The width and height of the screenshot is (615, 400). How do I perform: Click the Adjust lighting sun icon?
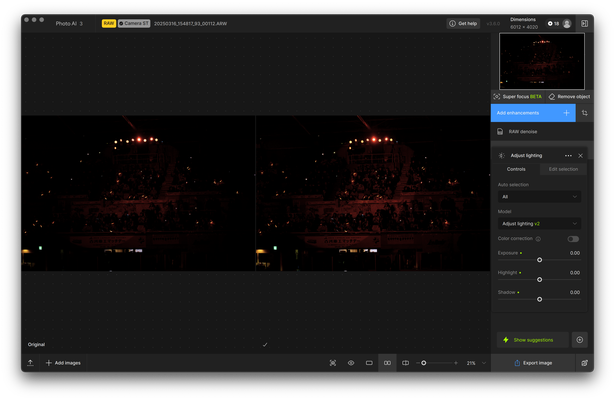501,156
